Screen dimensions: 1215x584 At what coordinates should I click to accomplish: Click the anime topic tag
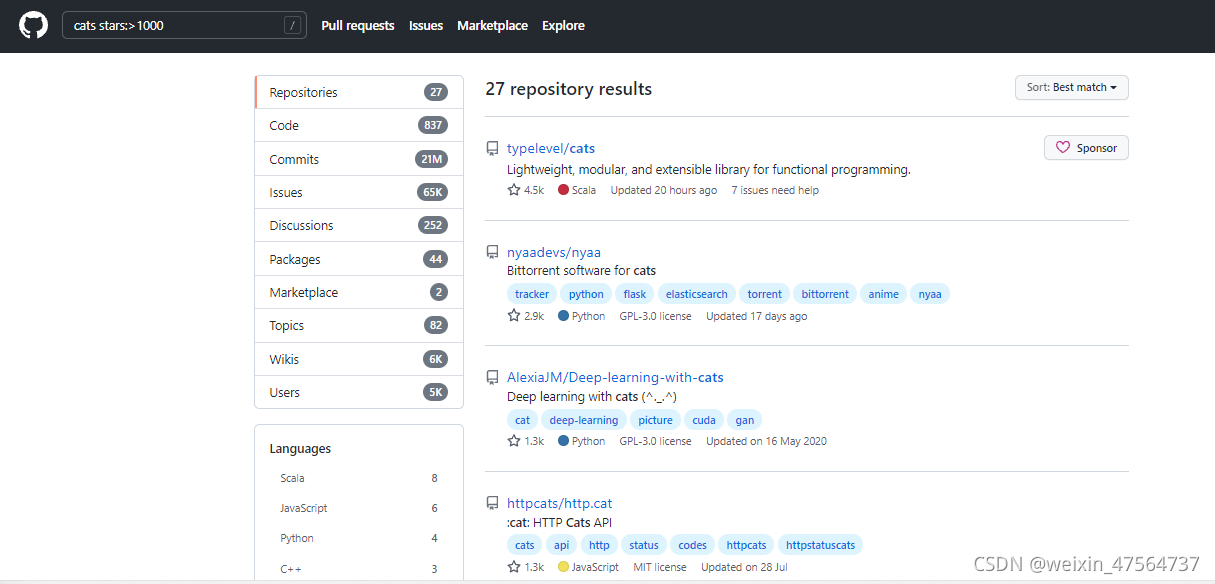(883, 294)
